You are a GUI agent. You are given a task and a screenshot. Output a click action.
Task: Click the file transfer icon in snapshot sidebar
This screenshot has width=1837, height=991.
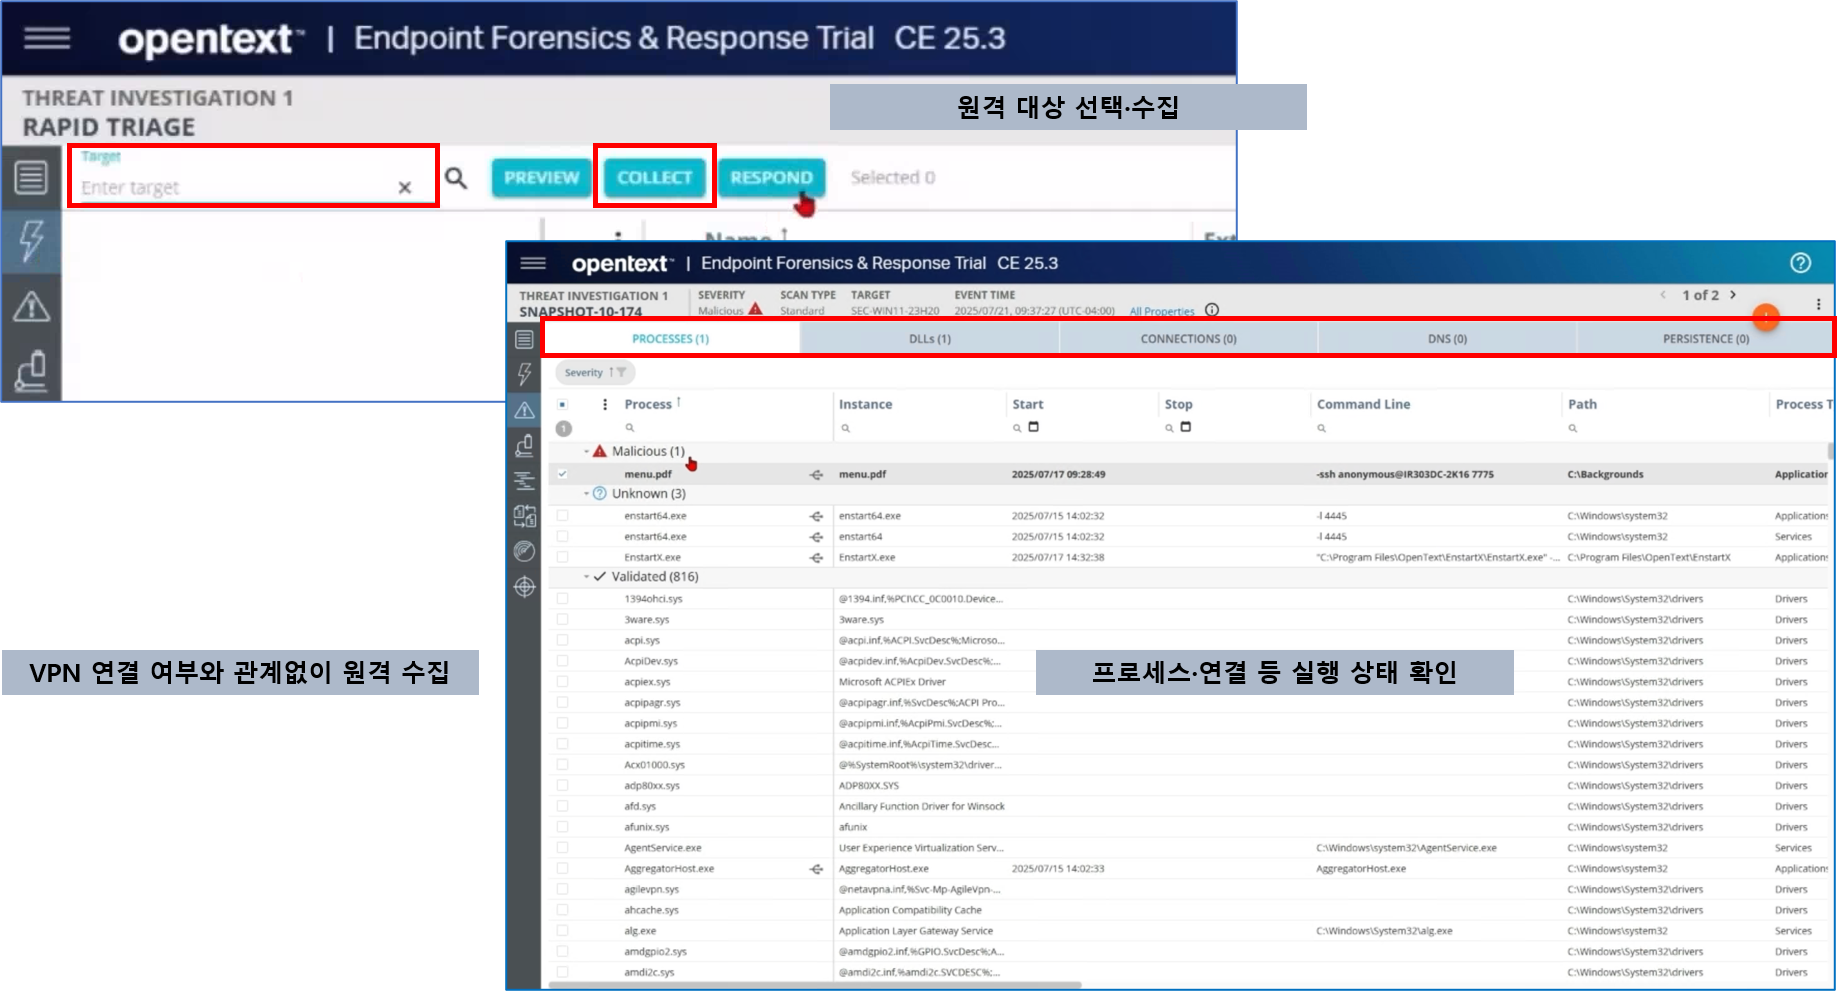[524, 515]
